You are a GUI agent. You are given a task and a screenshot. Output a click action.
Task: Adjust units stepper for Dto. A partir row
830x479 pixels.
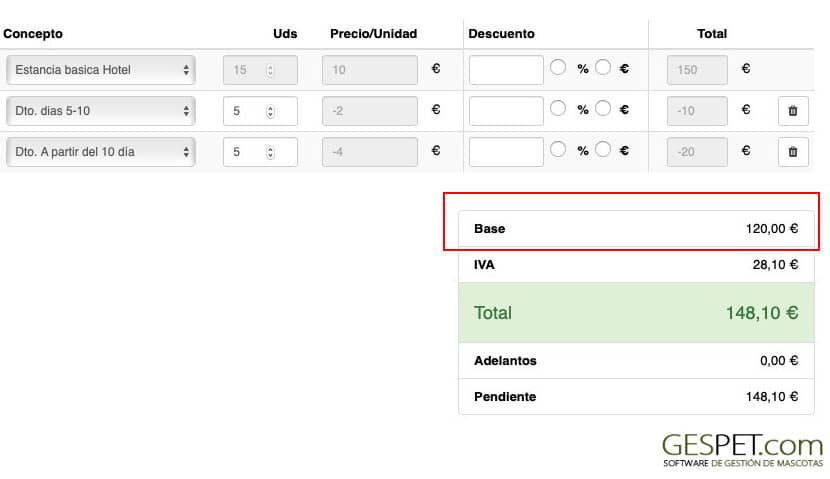pos(270,152)
